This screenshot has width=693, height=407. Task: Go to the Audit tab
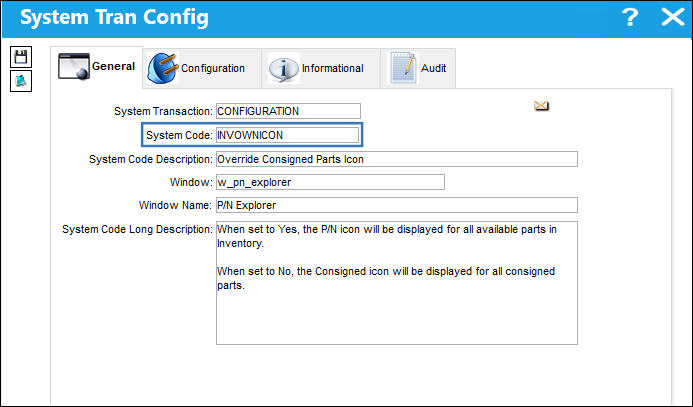pyautogui.click(x=418, y=68)
